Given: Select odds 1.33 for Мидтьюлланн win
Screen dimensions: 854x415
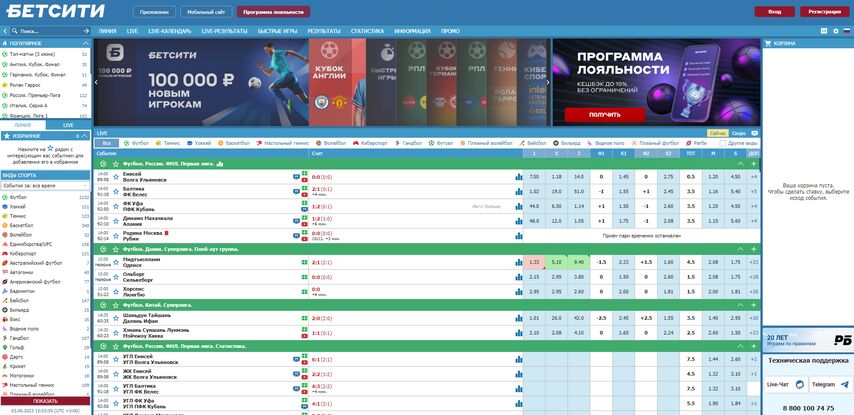Looking at the screenshot, I should (534, 263).
